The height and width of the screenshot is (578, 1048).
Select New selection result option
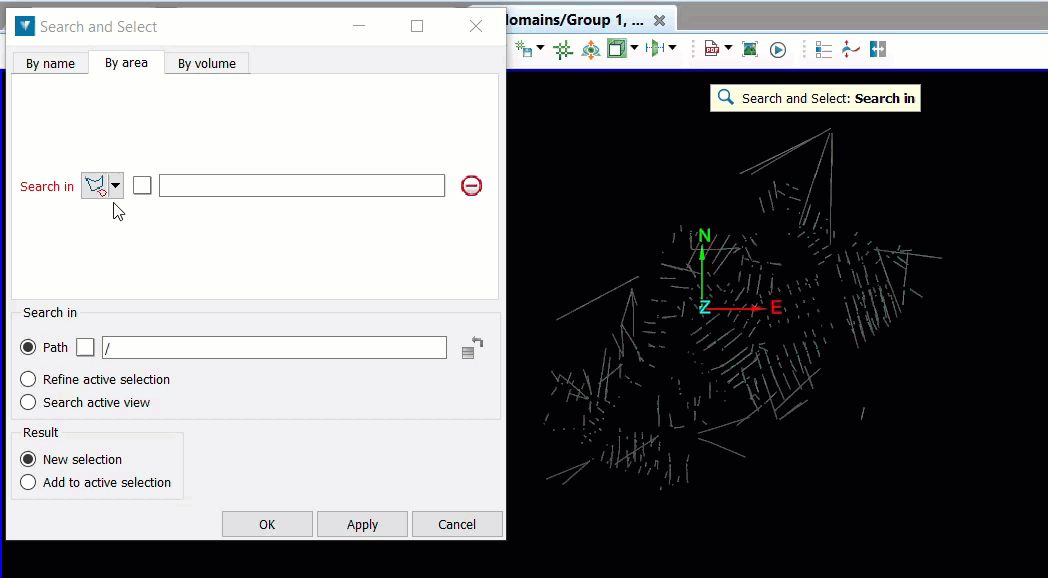(x=28, y=459)
